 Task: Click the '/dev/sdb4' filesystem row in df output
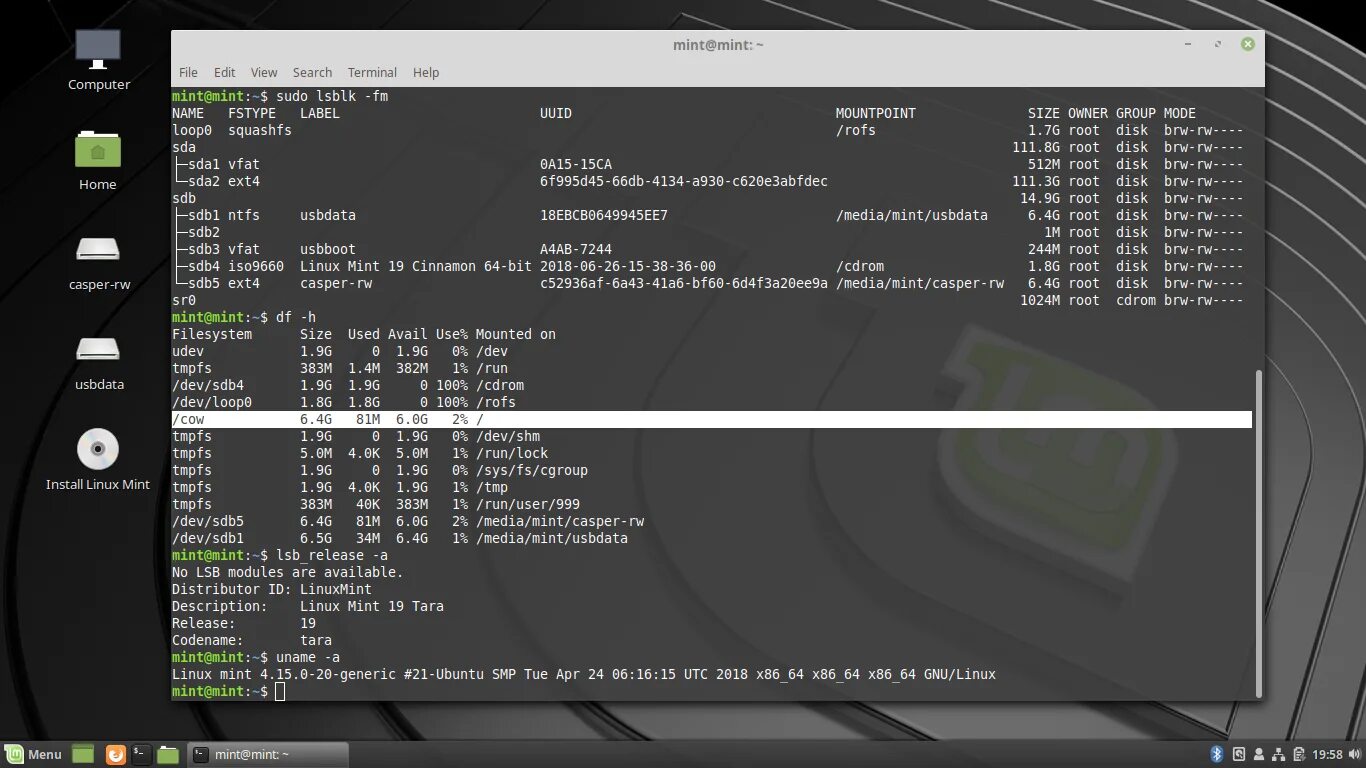click(x=348, y=385)
